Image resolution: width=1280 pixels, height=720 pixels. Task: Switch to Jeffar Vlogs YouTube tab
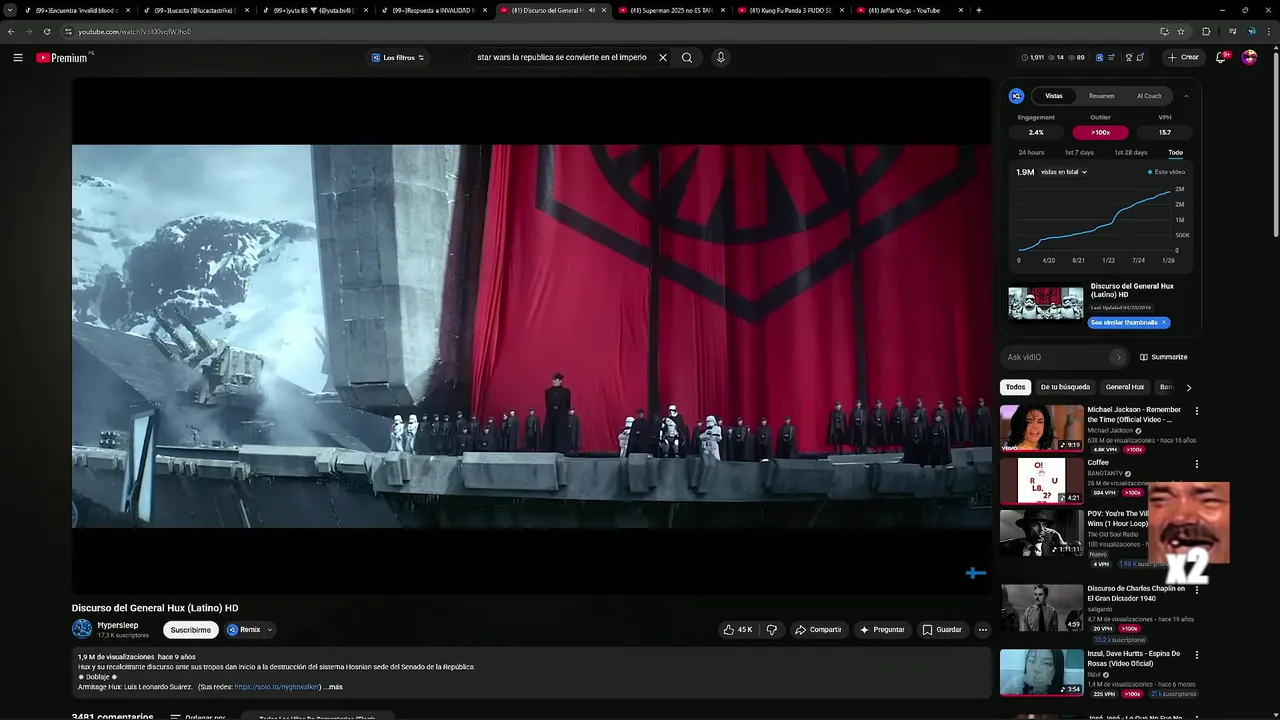[908, 10]
